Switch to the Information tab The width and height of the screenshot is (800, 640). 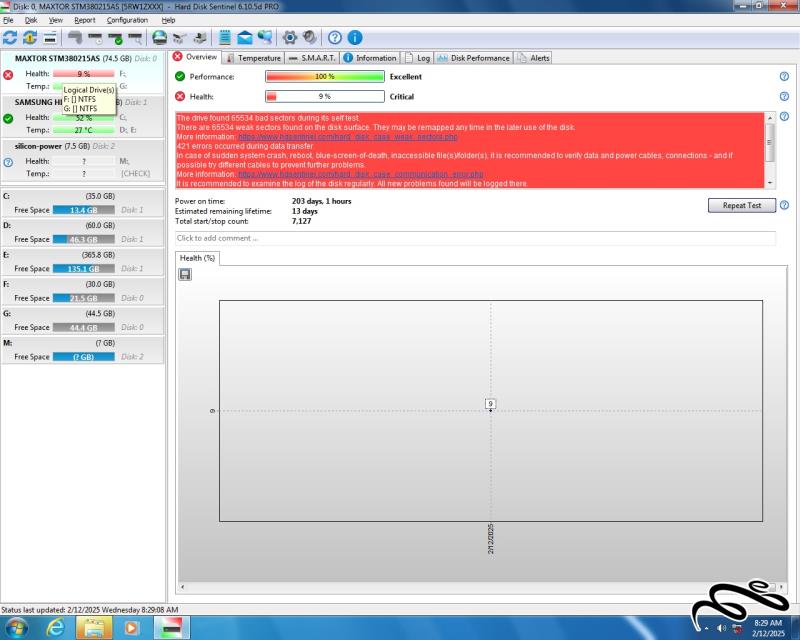tap(370, 58)
